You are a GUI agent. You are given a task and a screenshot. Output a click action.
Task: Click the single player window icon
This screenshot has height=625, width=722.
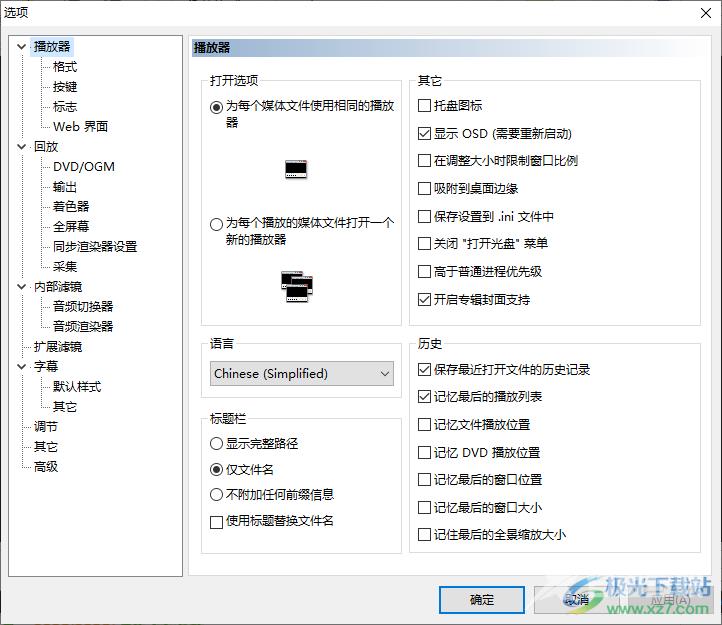(296, 169)
